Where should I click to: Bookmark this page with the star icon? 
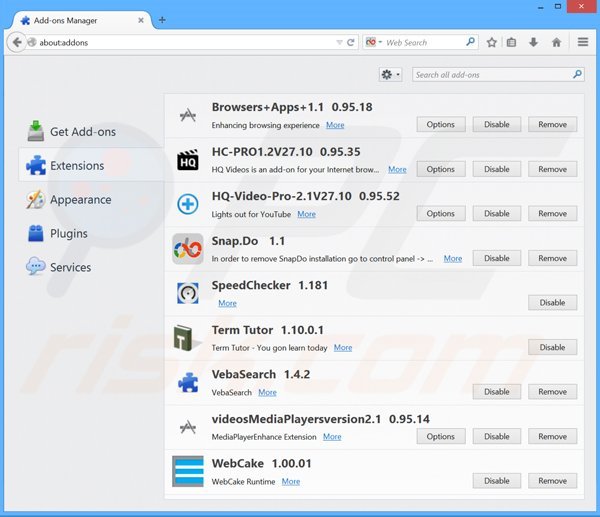pos(492,42)
